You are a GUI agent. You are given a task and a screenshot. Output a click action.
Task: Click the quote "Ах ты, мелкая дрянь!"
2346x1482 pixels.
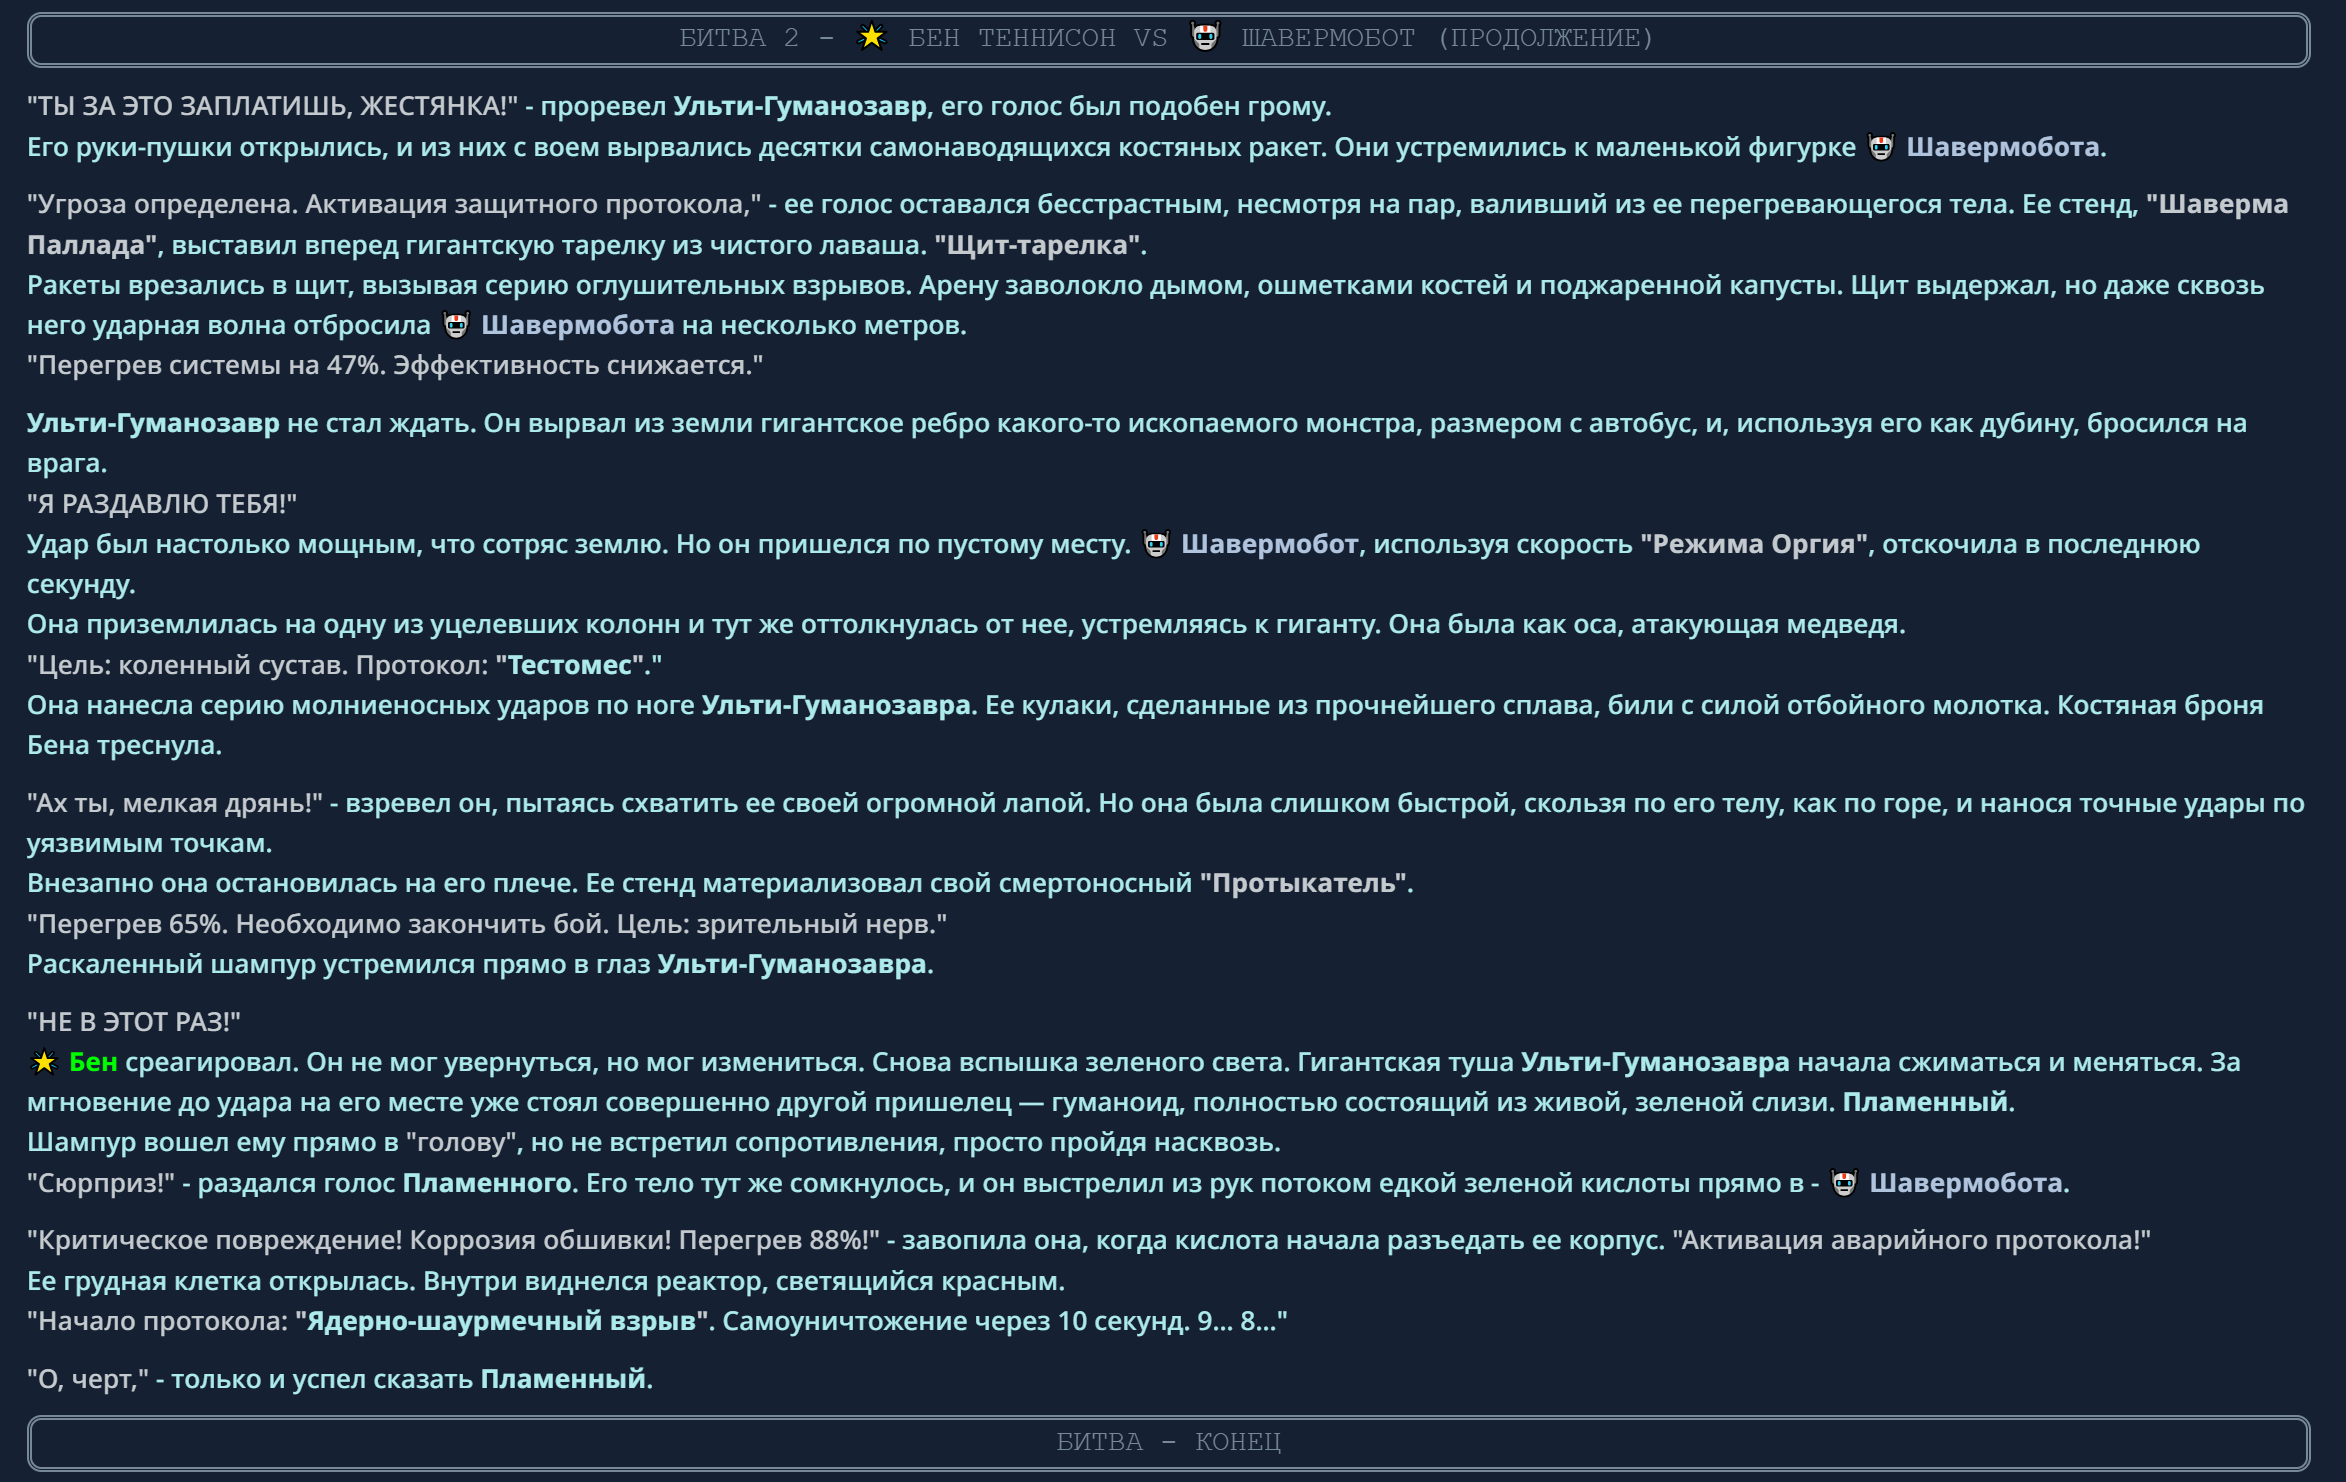pyautogui.click(x=175, y=803)
